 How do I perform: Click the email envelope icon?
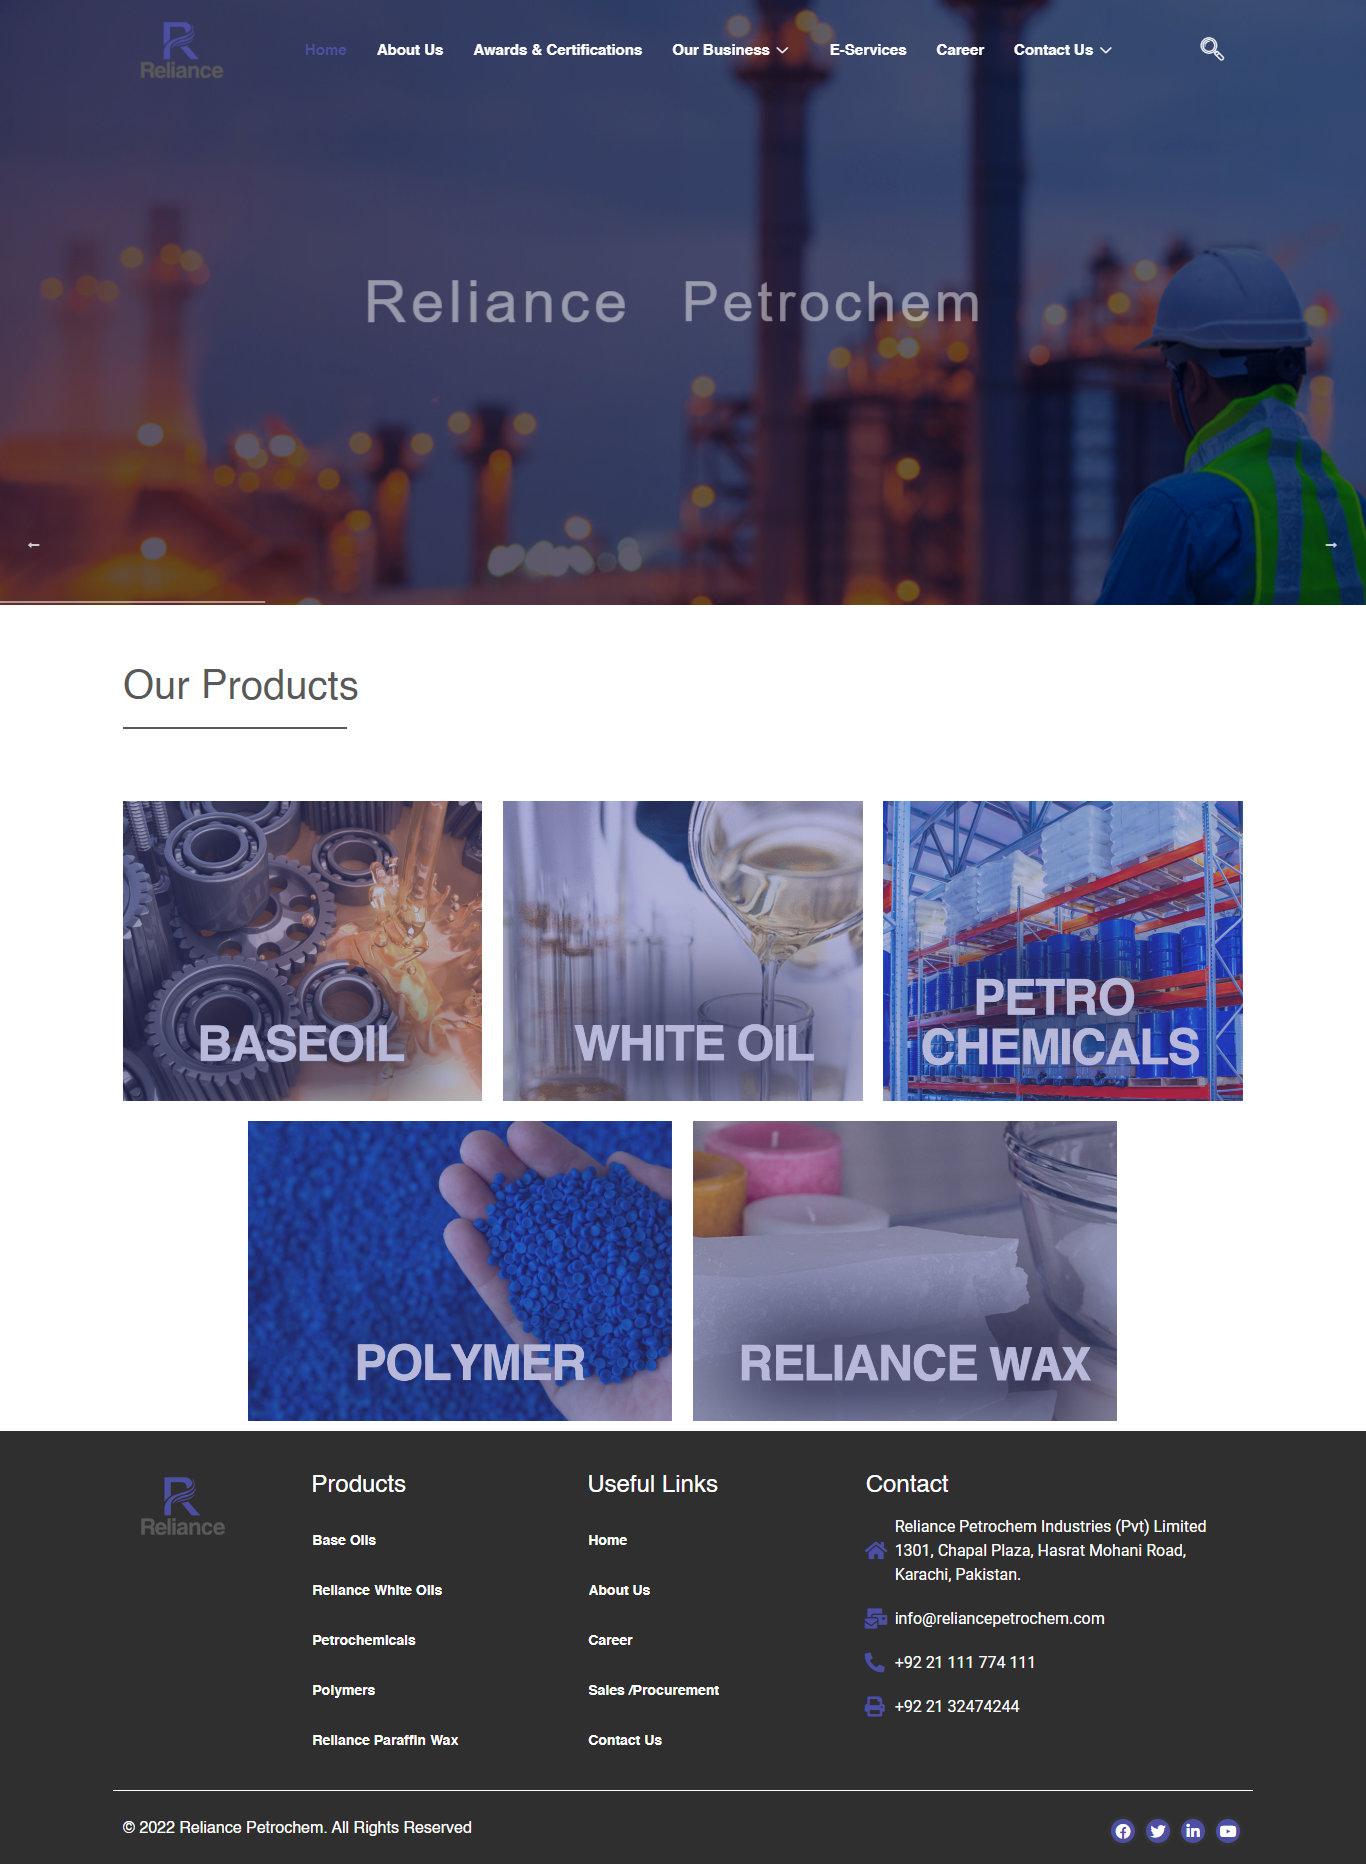point(875,1618)
